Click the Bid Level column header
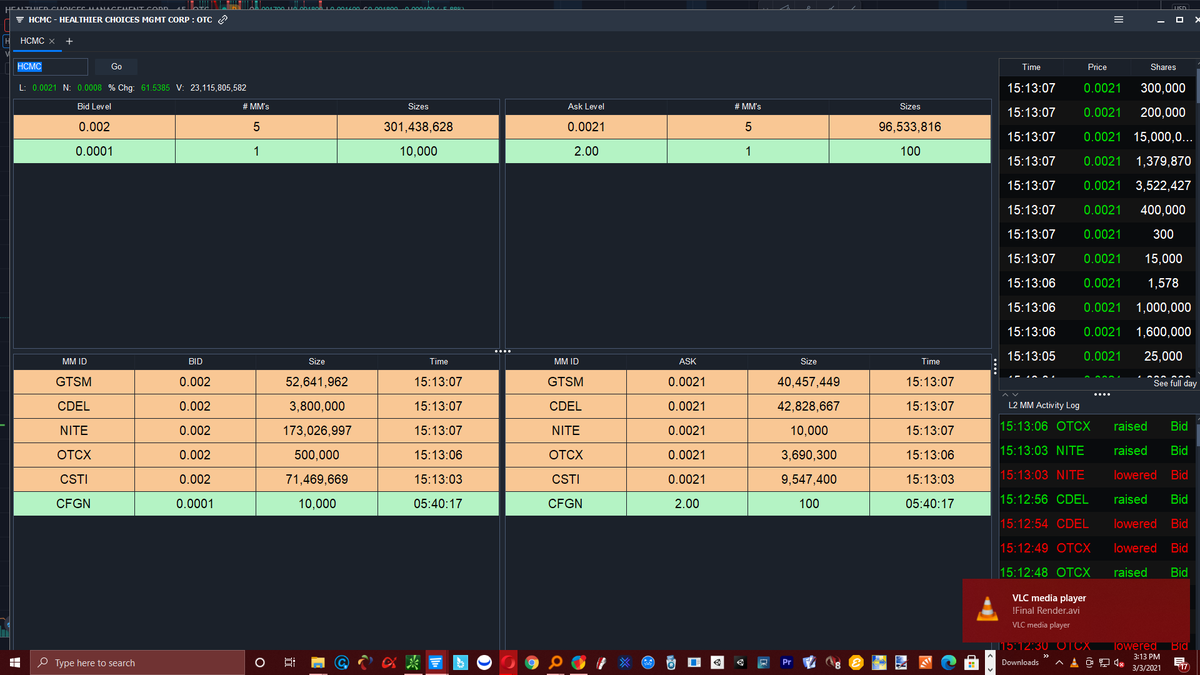Image resolution: width=1200 pixels, height=675 pixels. coord(94,106)
